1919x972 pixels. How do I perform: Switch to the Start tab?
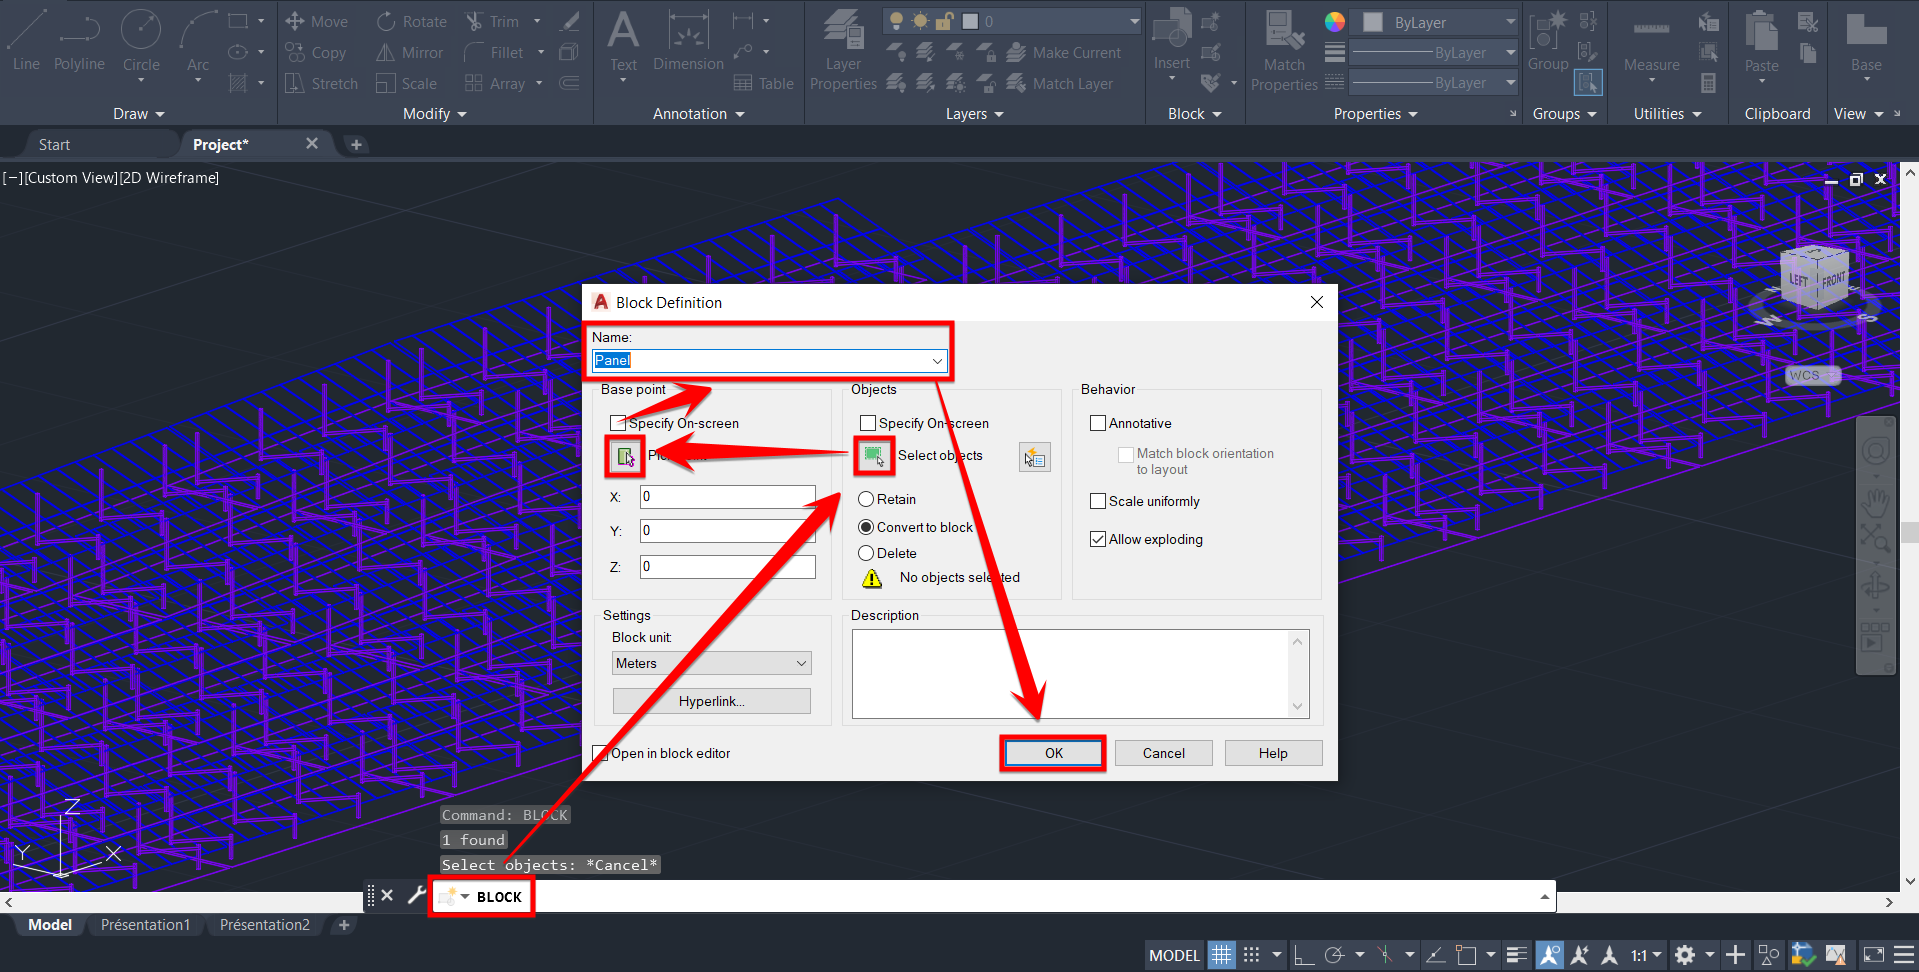click(x=54, y=145)
